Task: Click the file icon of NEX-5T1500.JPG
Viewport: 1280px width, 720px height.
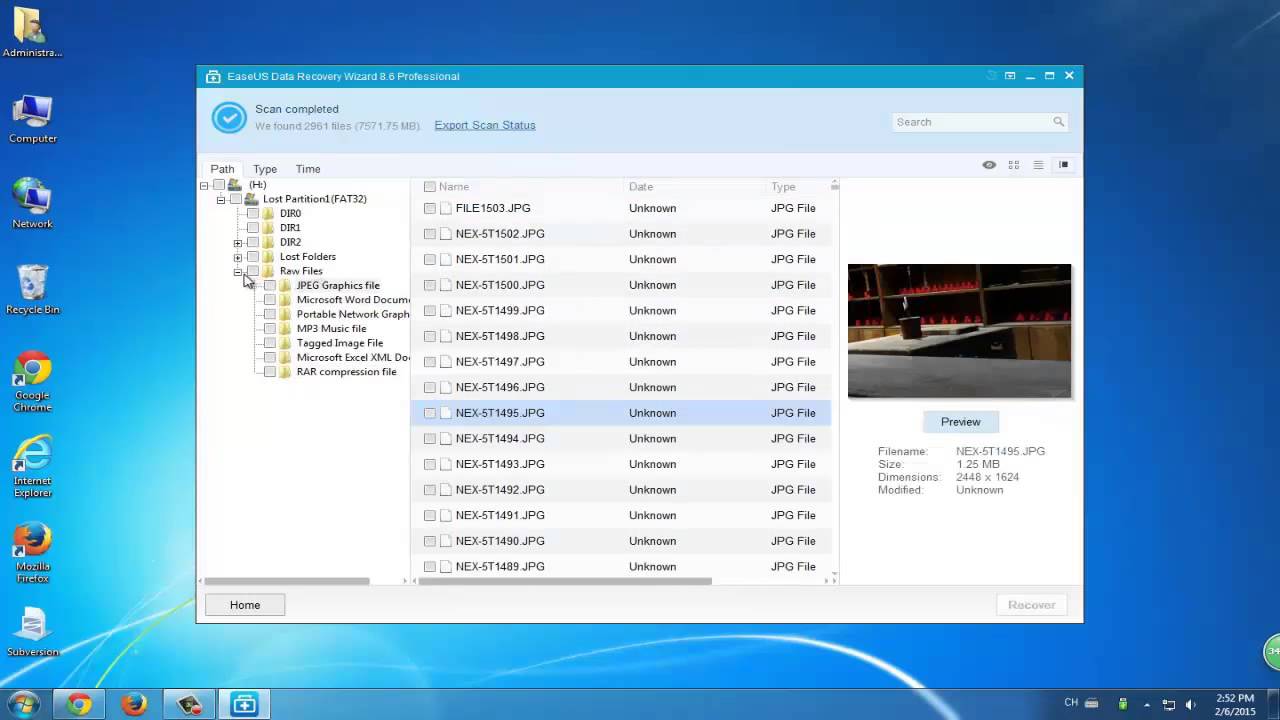Action: coord(446,285)
